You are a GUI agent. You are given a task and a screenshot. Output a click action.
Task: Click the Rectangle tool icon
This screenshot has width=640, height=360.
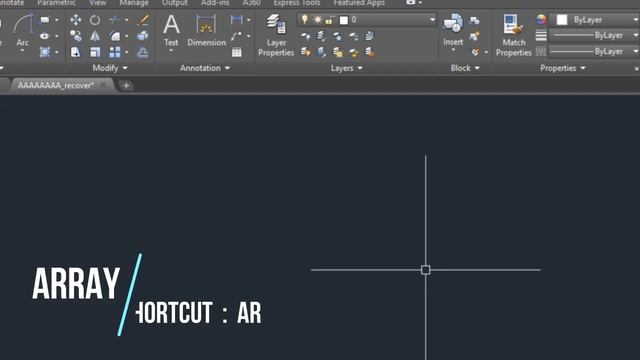44,20
